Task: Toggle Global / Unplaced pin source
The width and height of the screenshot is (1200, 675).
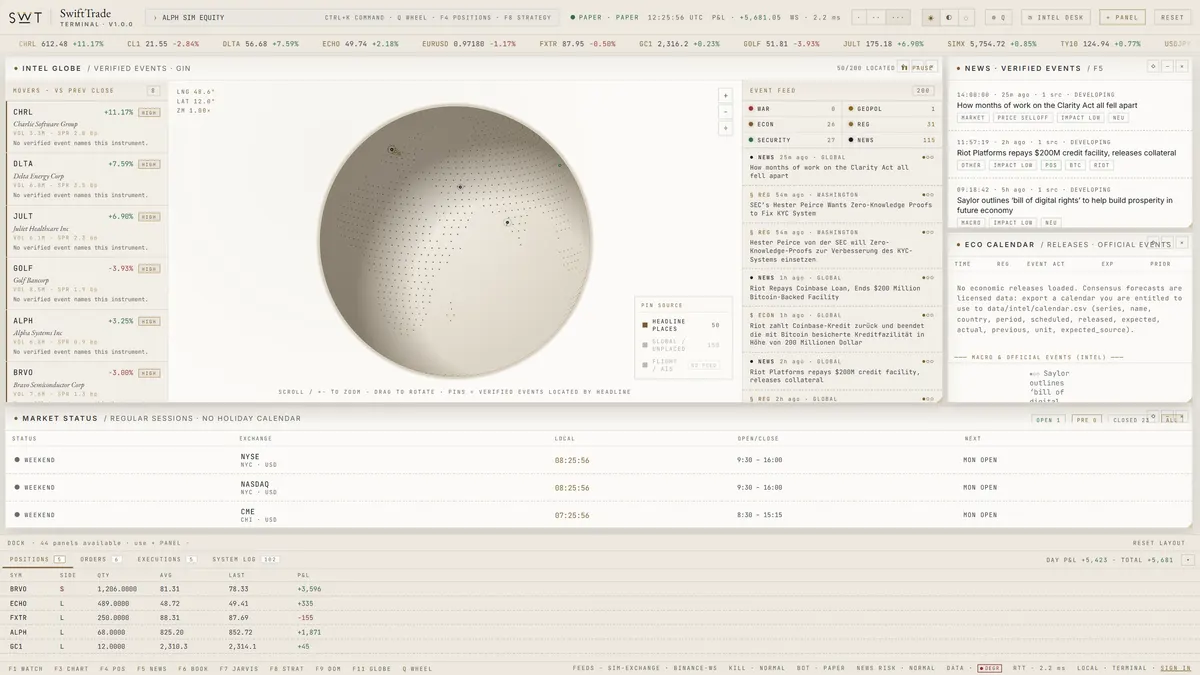Action: click(x=681, y=345)
